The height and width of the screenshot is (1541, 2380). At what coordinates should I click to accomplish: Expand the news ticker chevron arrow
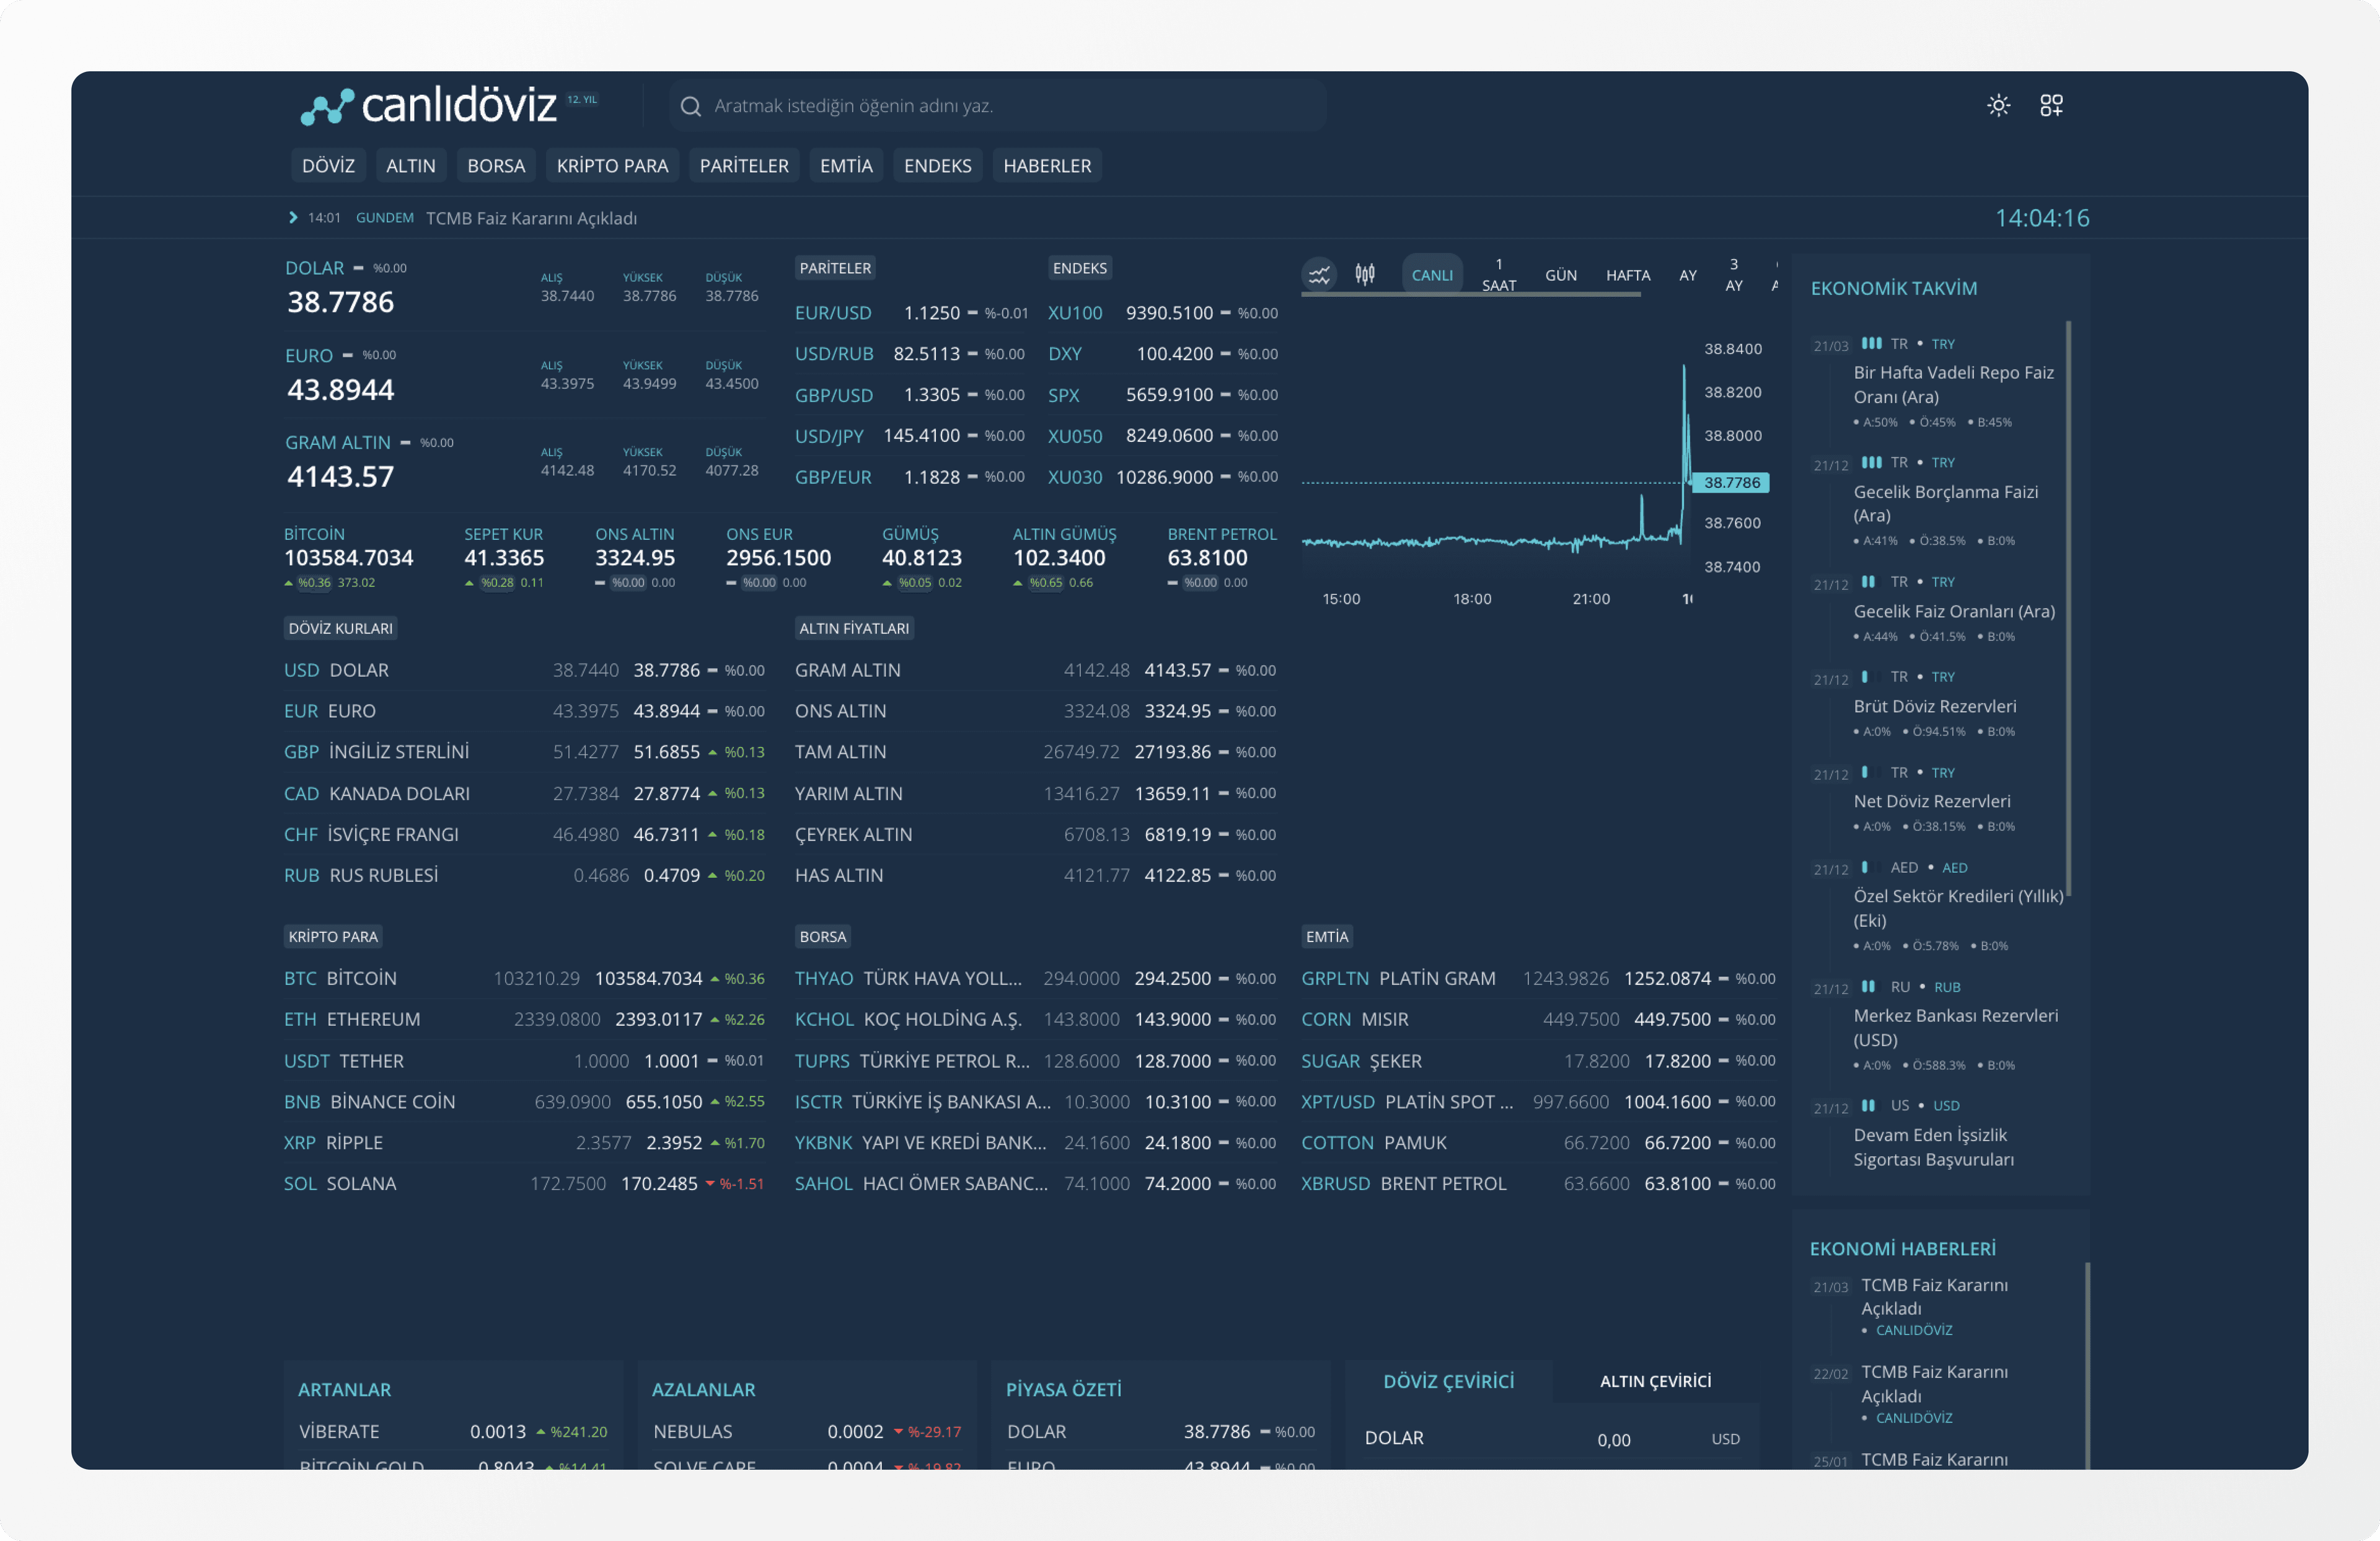pyautogui.click(x=293, y=218)
